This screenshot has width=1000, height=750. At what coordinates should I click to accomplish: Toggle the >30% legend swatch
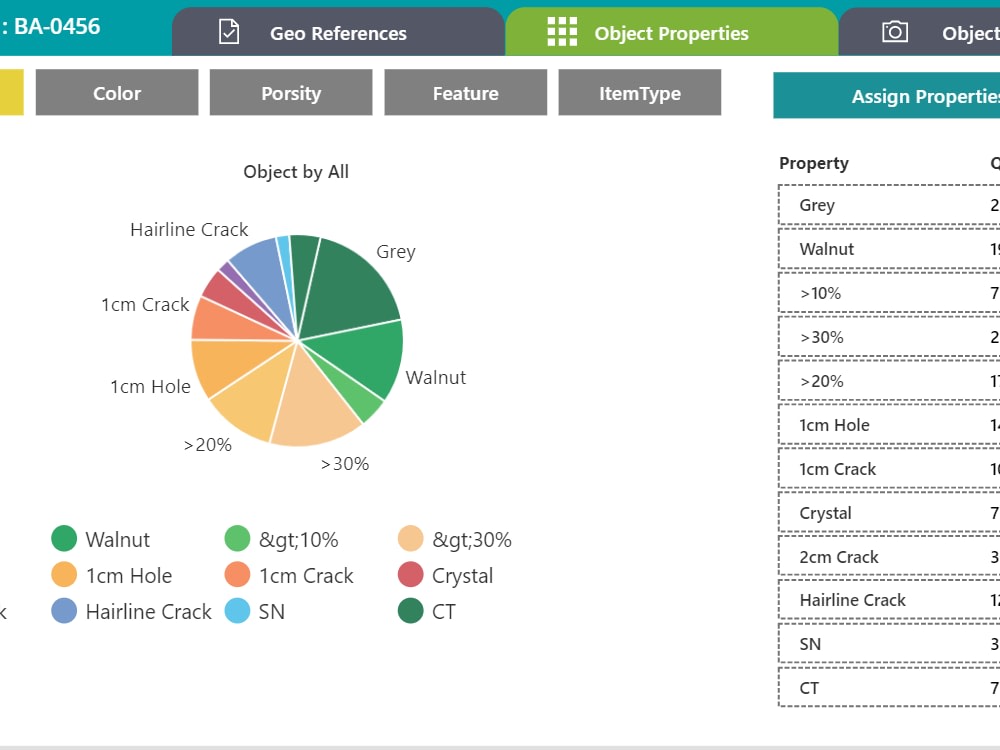point(411,538)
